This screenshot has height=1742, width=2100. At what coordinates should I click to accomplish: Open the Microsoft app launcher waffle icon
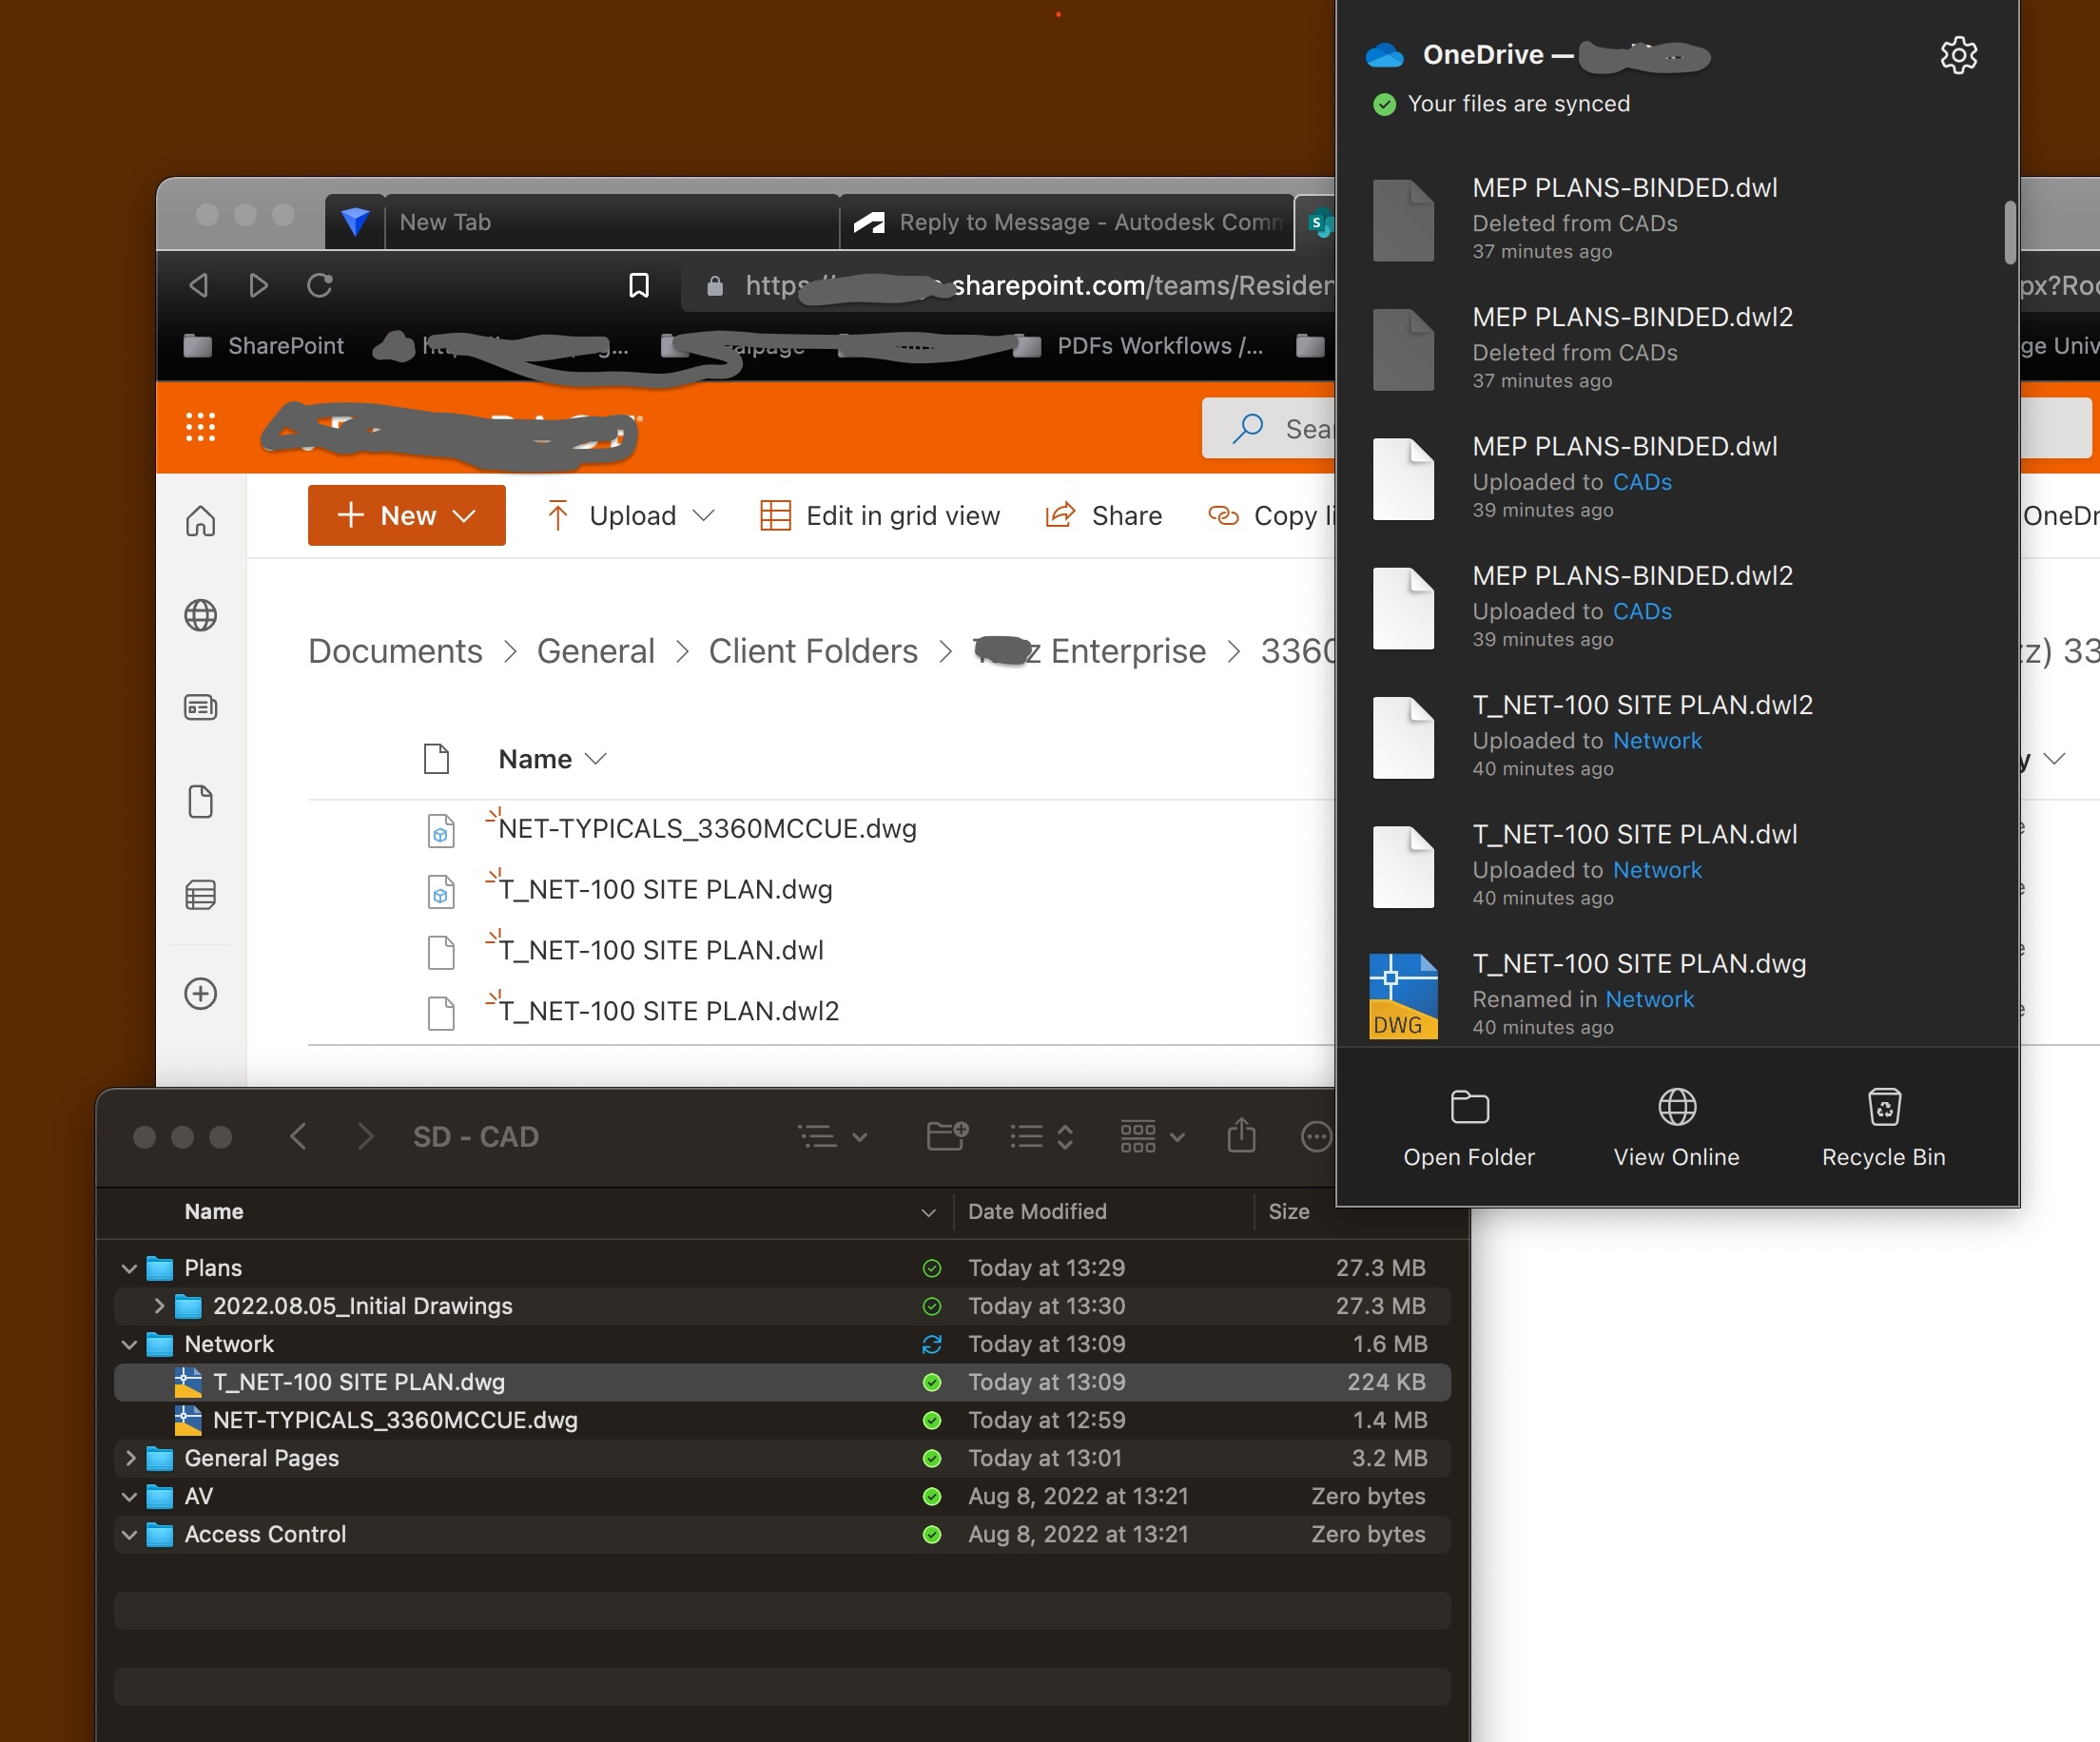tap(201, 427)
